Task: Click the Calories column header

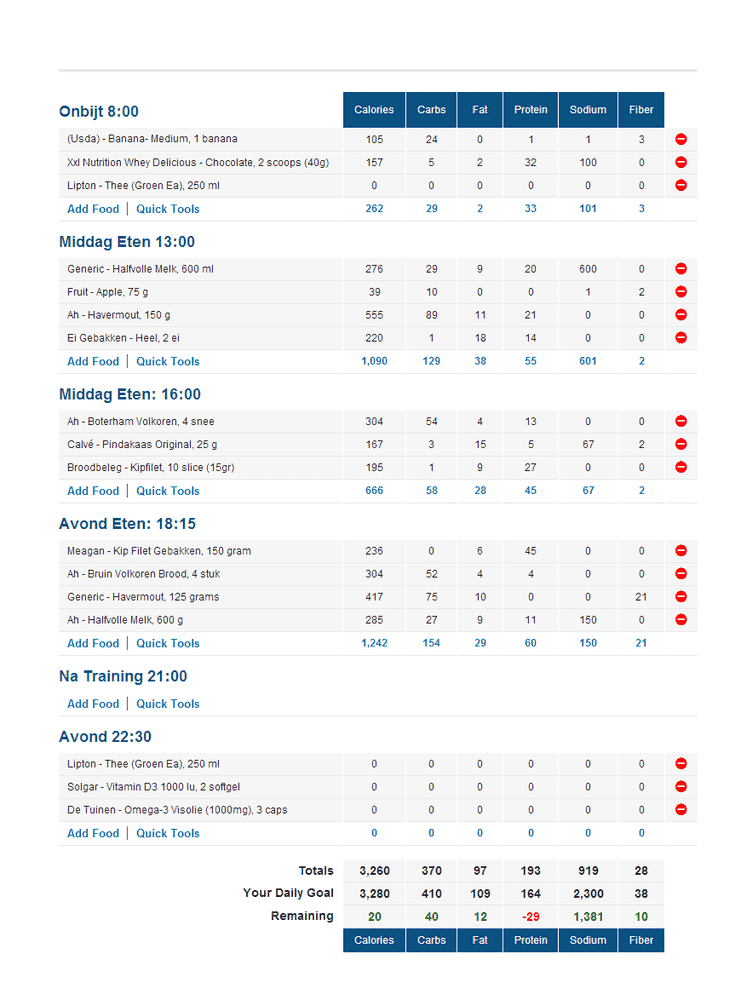Action: pyautogui.click(x=374, y=110)
